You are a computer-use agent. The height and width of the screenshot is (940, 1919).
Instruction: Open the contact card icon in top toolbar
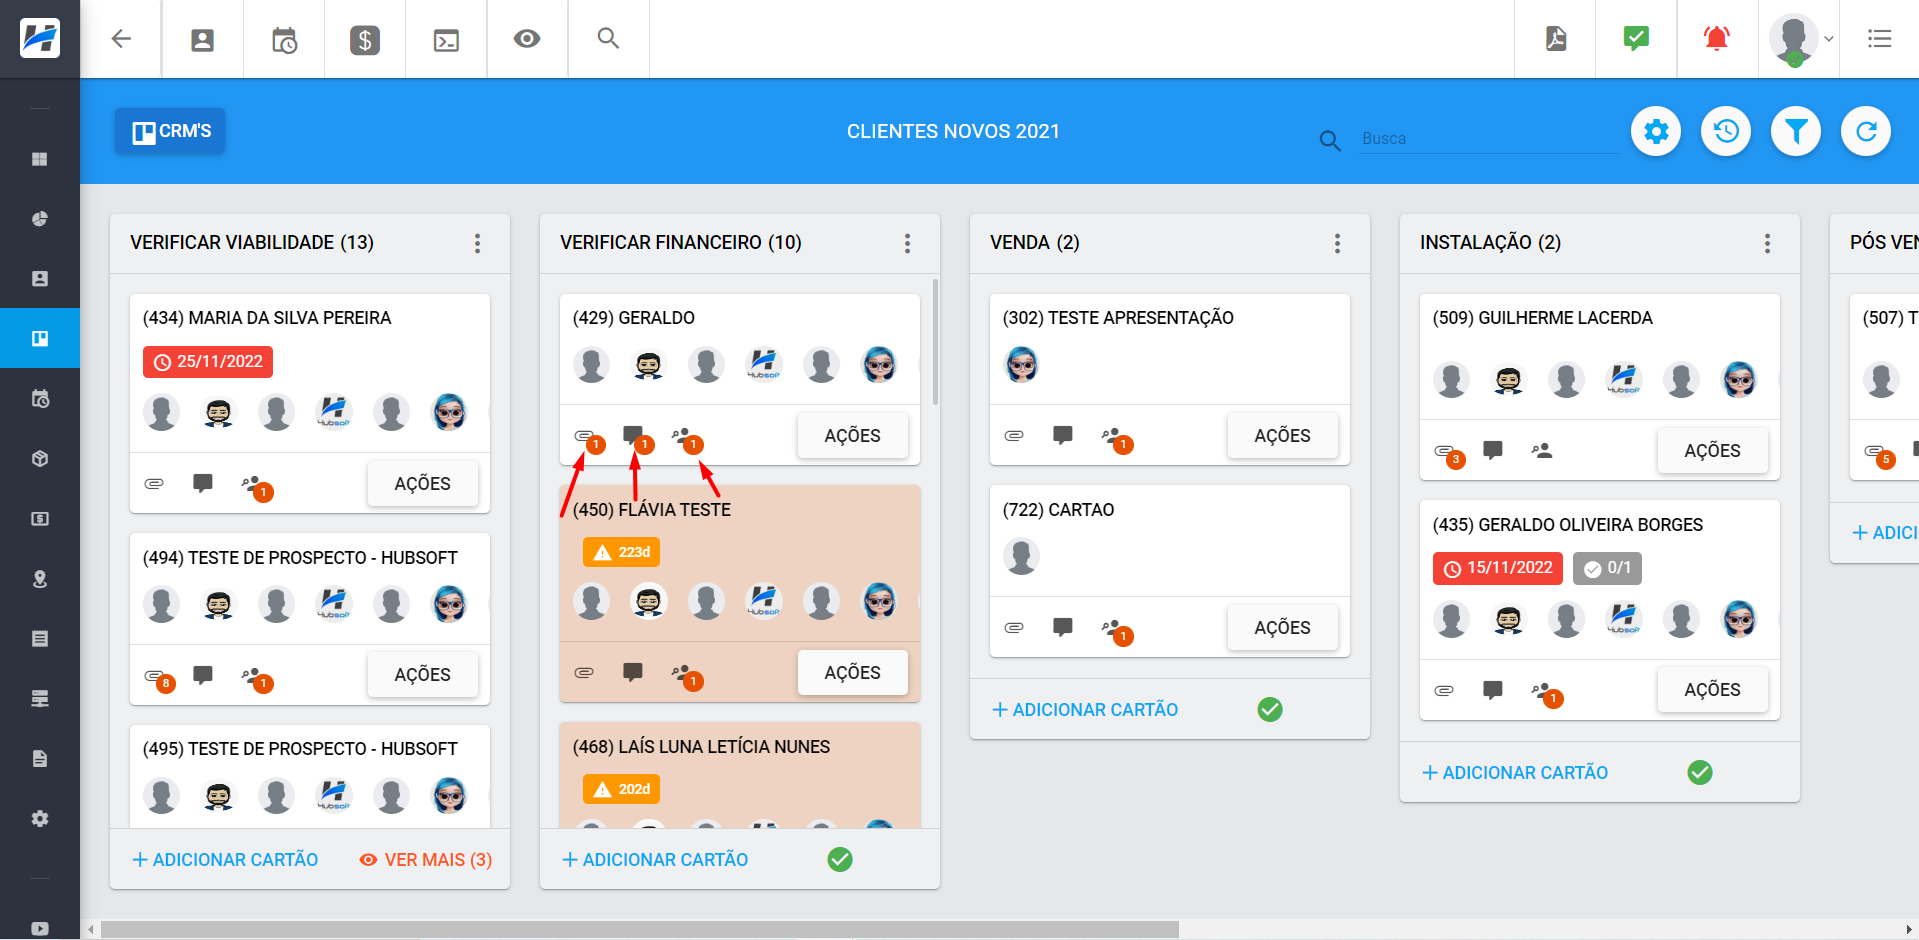click(202, 40)
